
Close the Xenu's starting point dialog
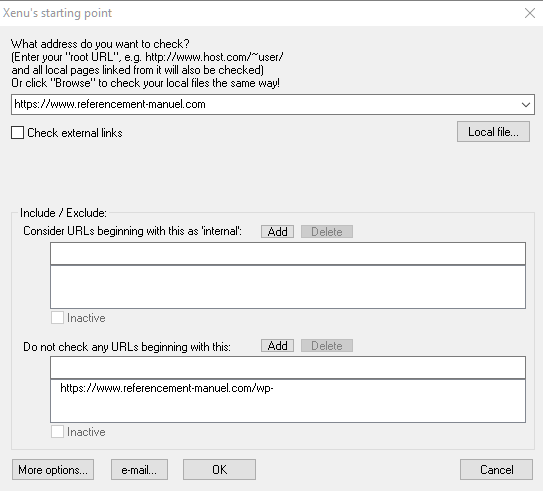tap(529, 13)
